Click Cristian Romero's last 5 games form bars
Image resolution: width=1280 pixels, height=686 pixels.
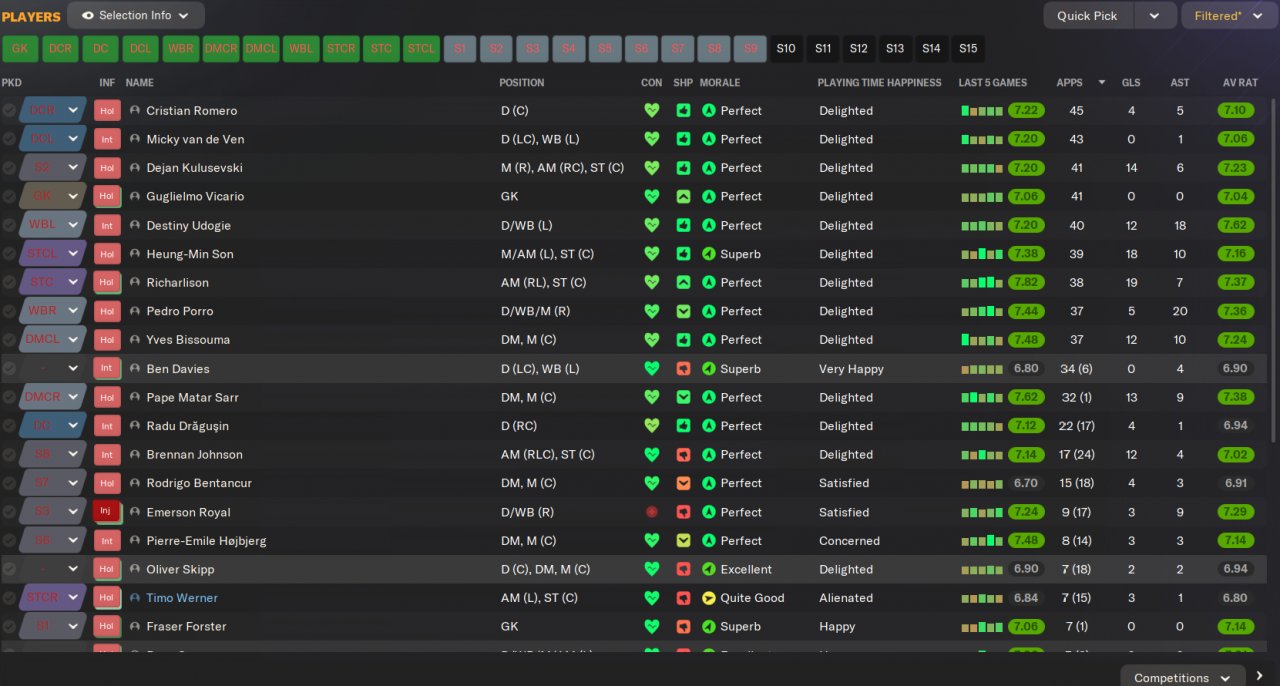tap(982, 111)
